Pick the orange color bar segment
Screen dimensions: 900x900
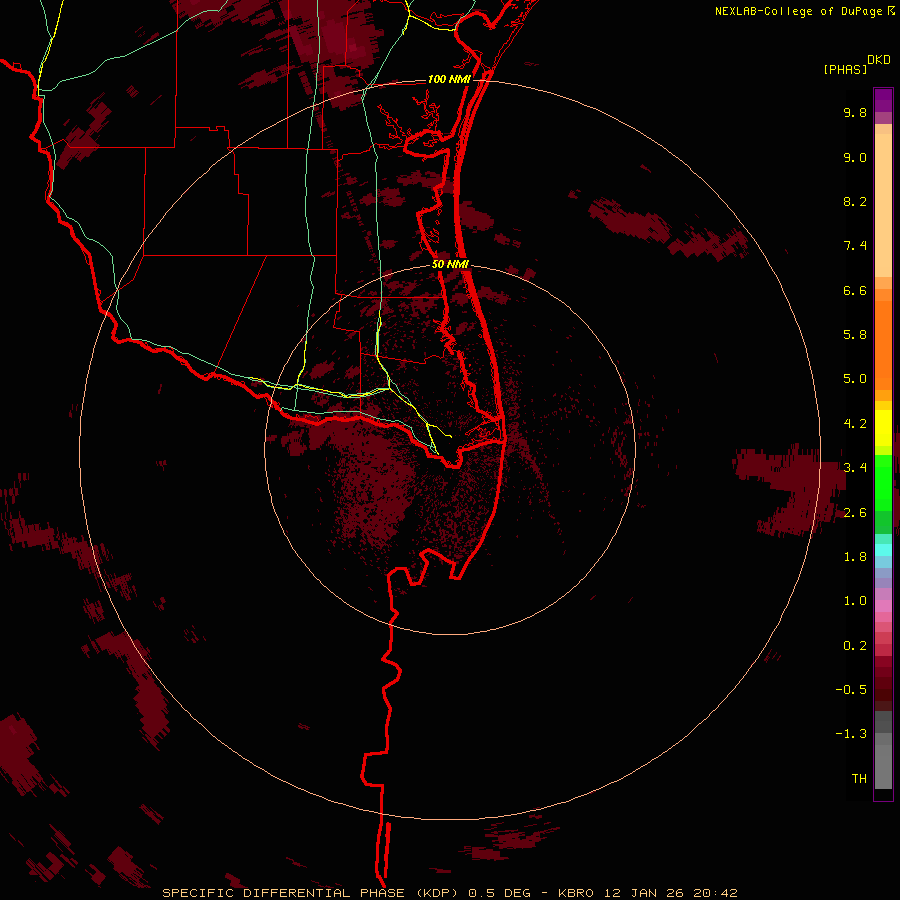883,346
